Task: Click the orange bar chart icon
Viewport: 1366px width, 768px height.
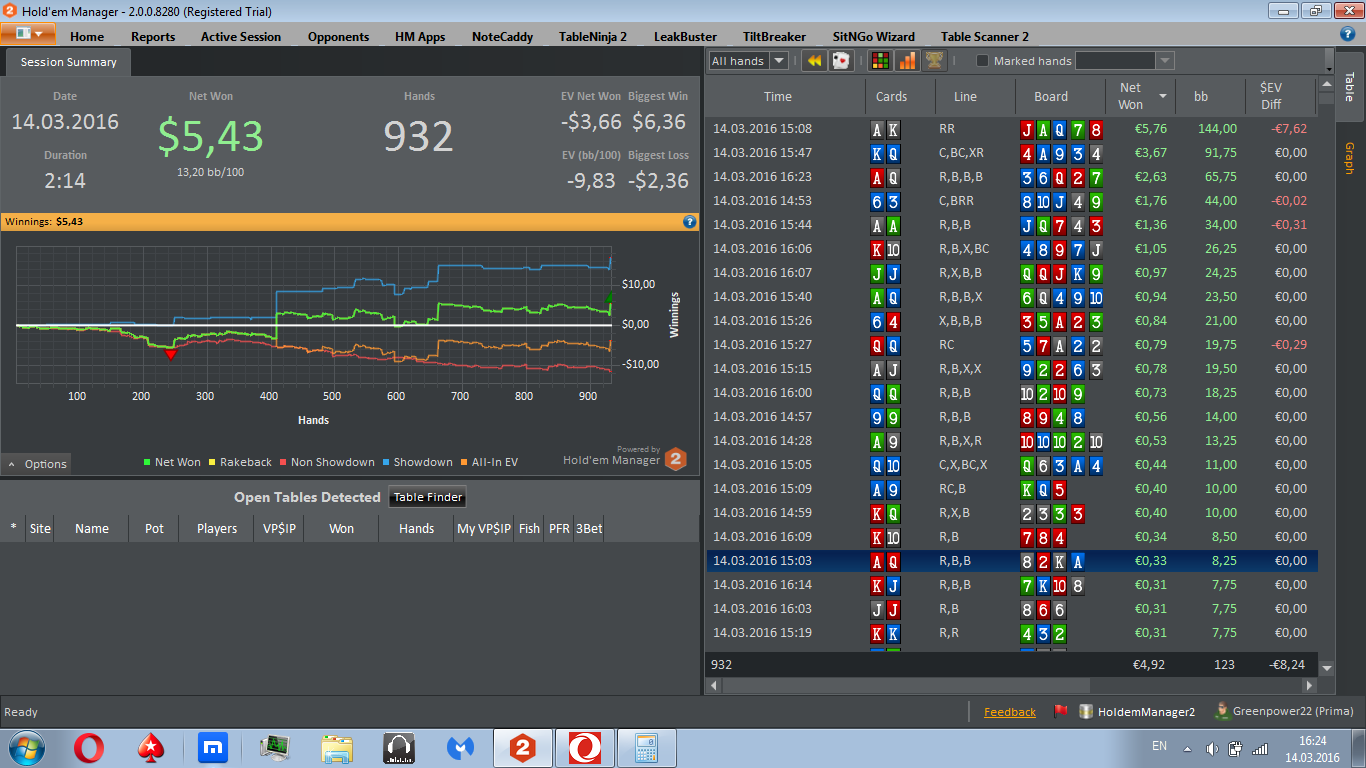Action: (x=907, y=61)
